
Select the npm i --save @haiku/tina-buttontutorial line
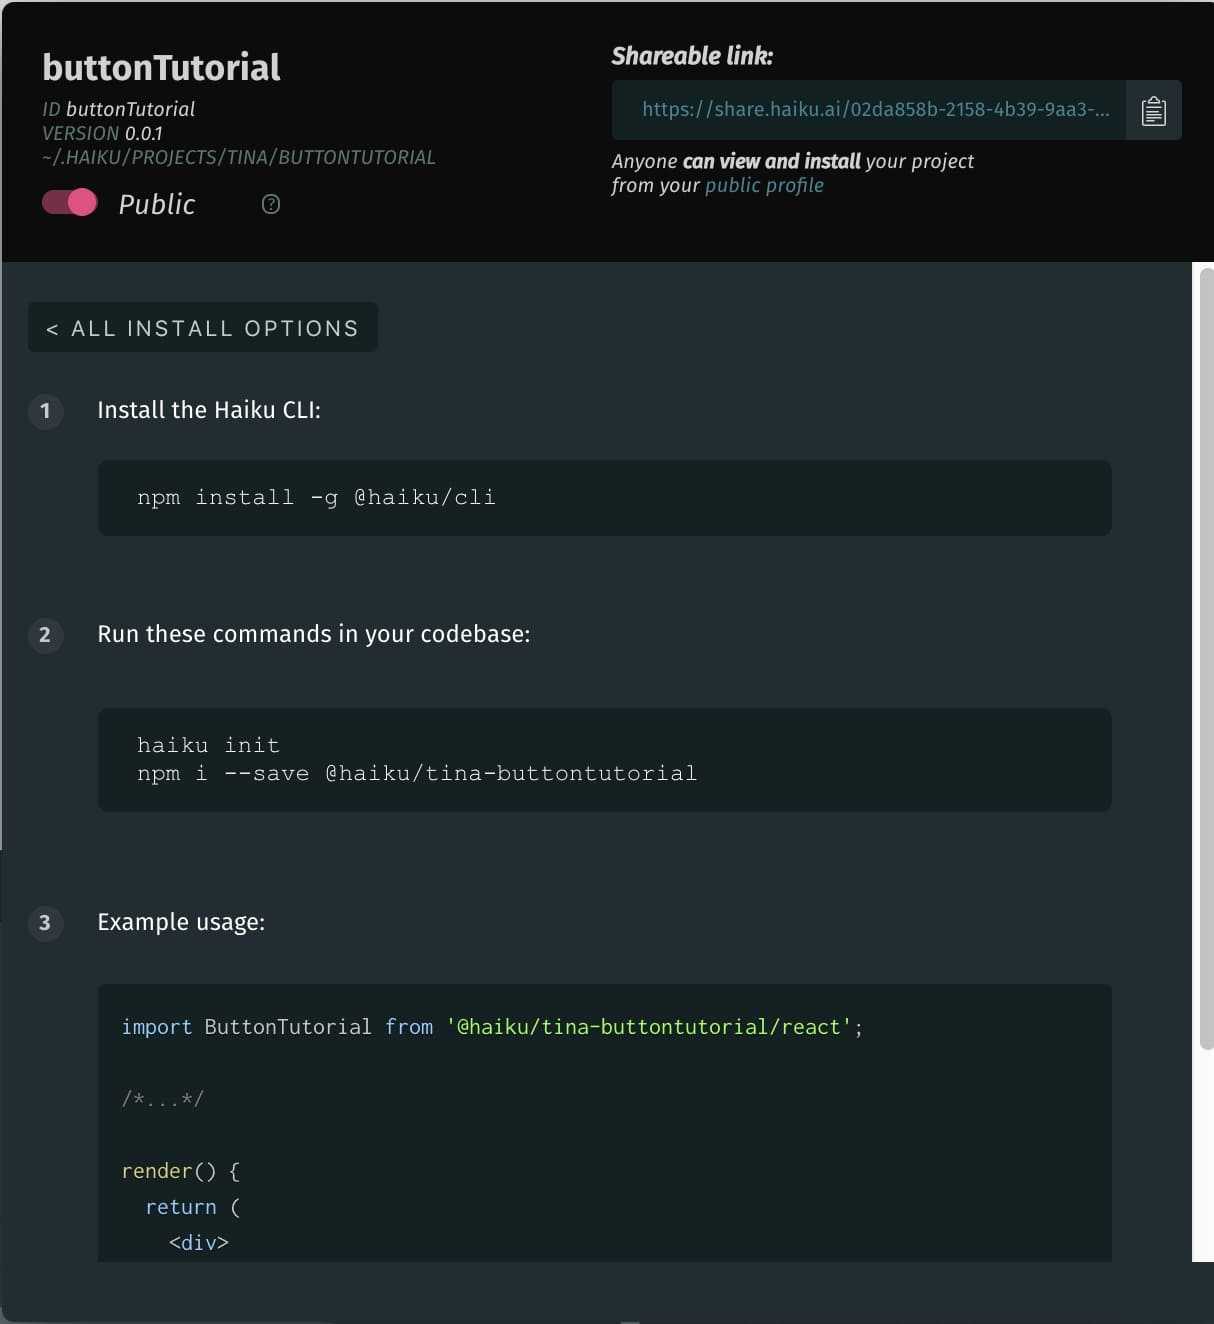coord(417,773)
